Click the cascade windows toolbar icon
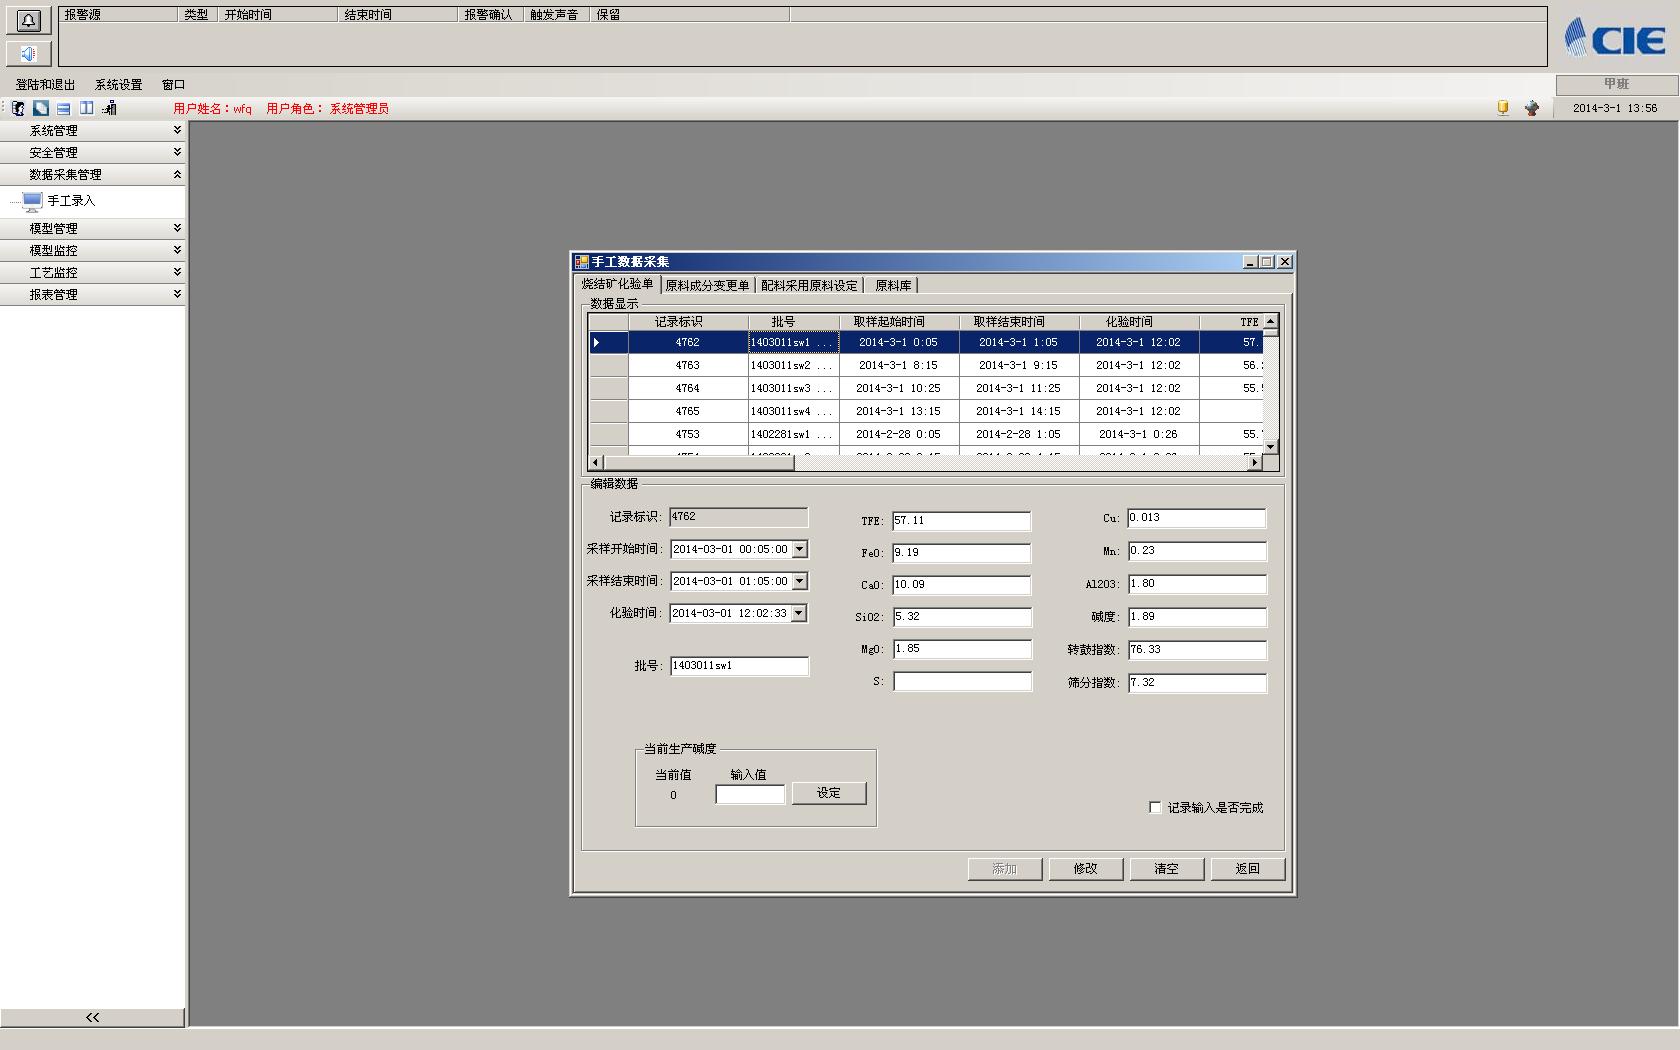The image size is (1680, 1050). (41, 108)
